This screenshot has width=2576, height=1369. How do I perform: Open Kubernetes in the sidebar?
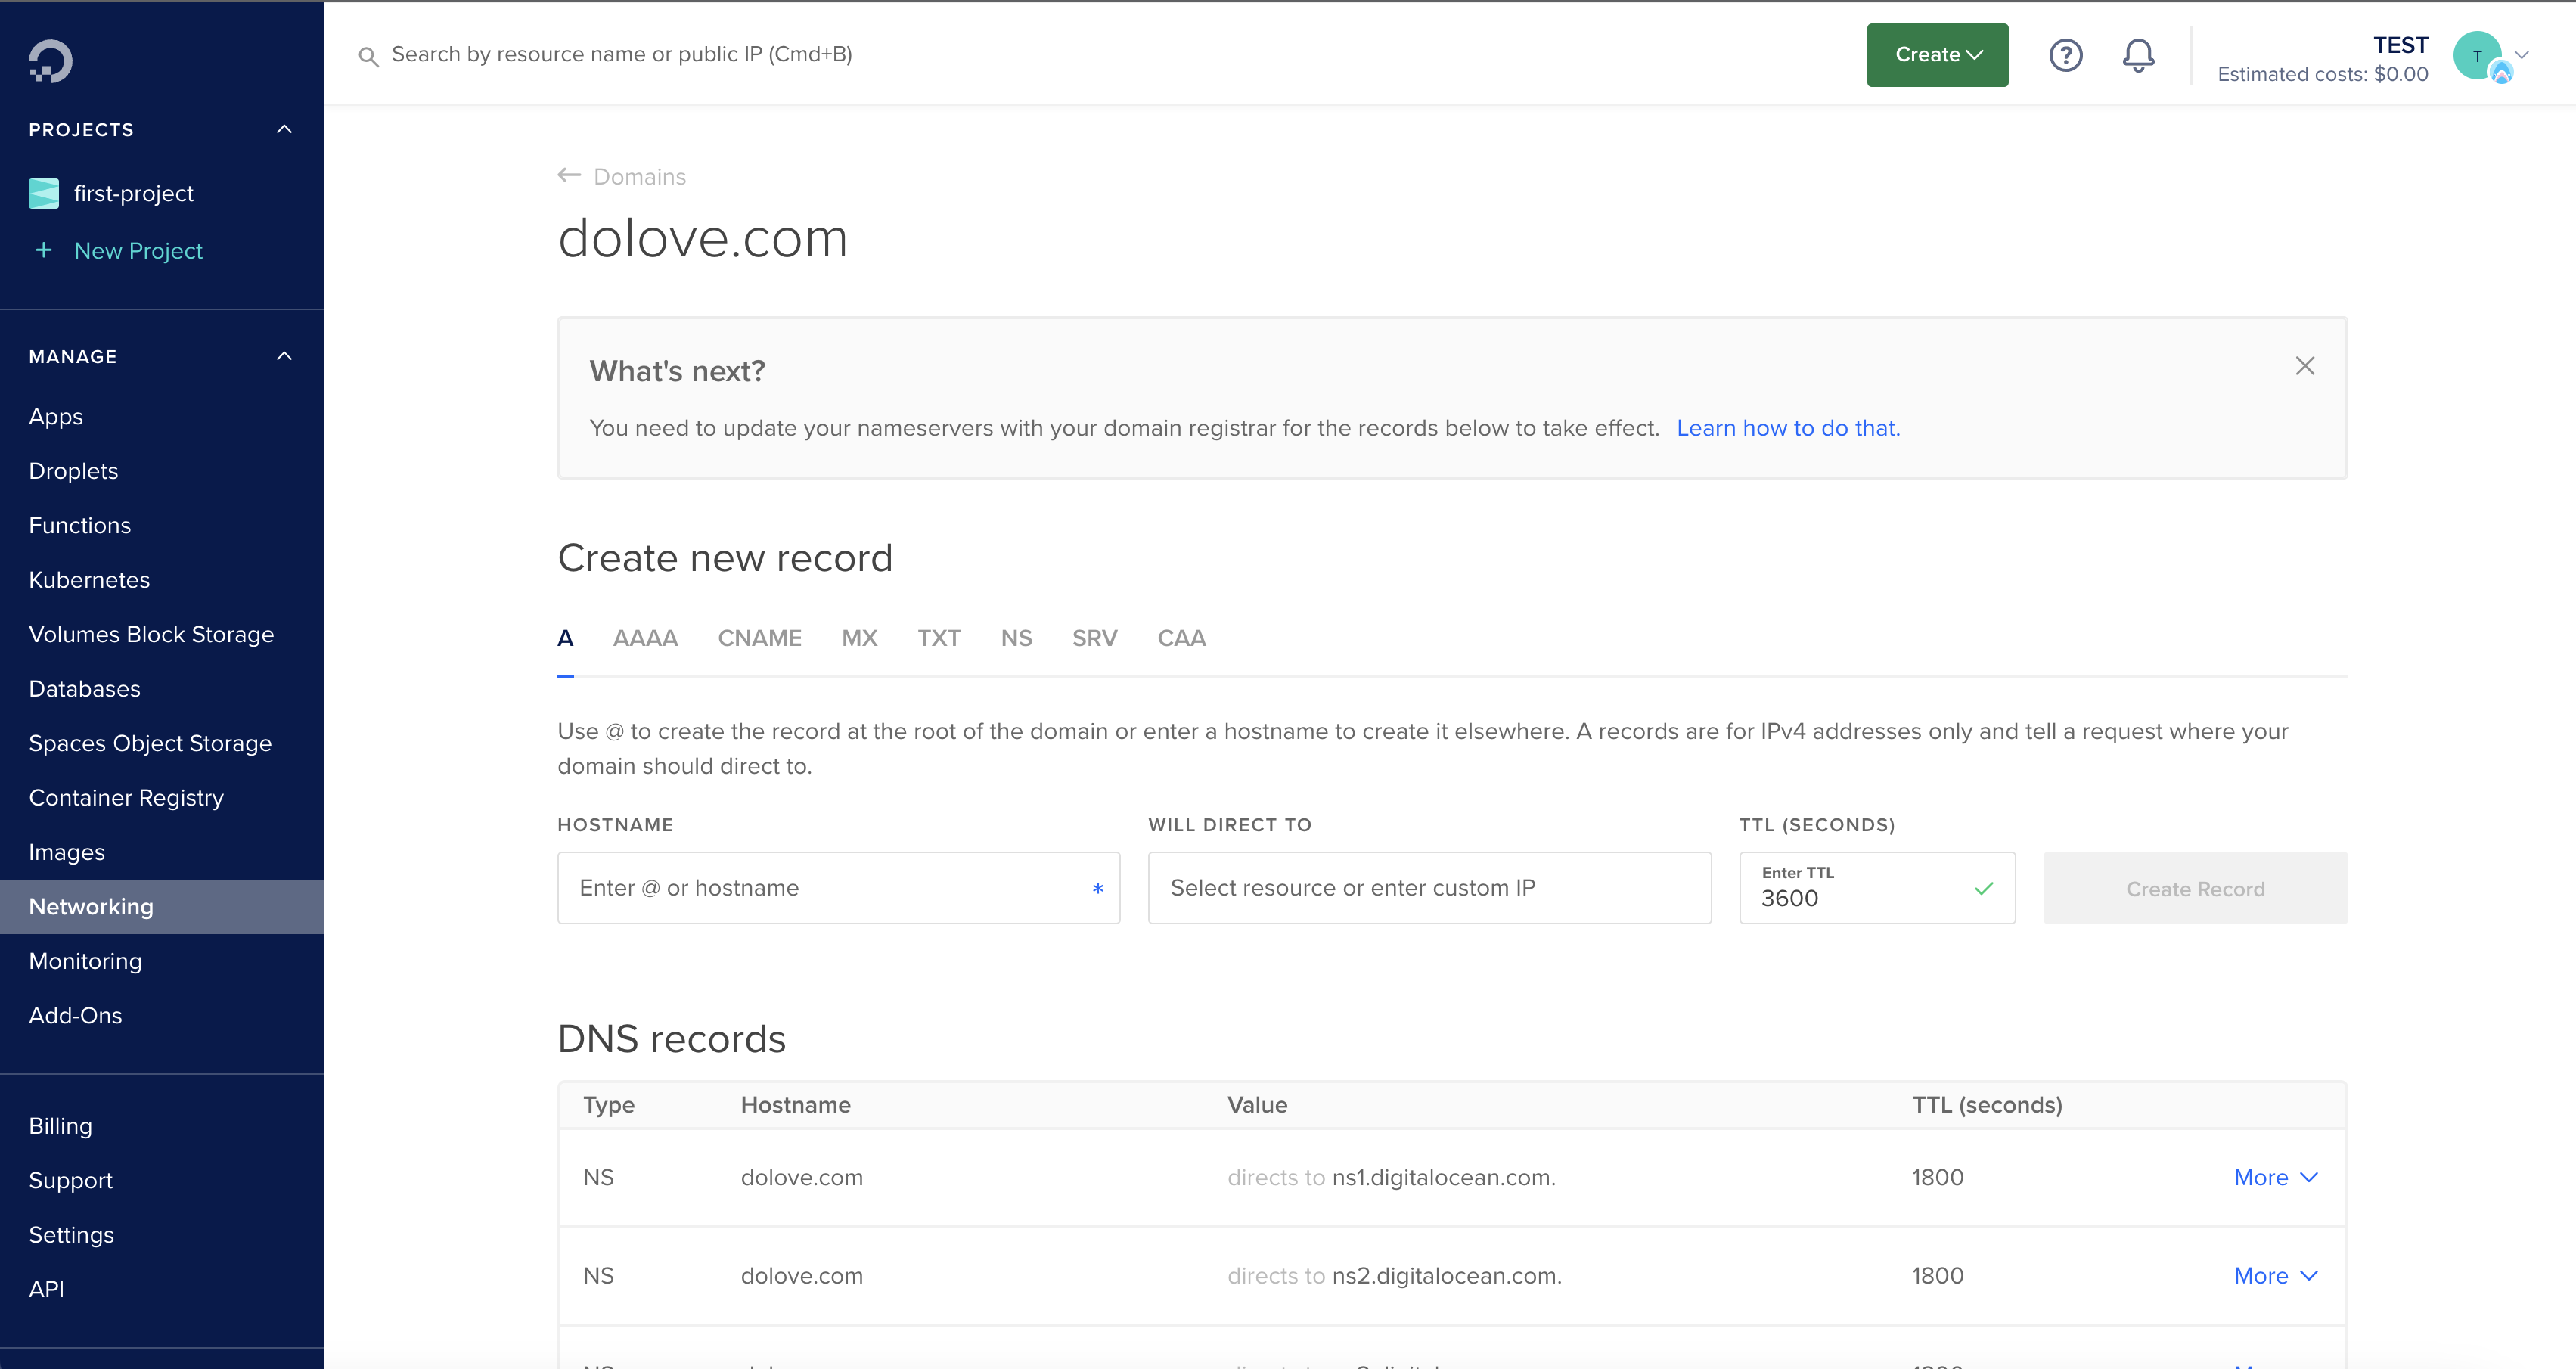click(89, 580)
